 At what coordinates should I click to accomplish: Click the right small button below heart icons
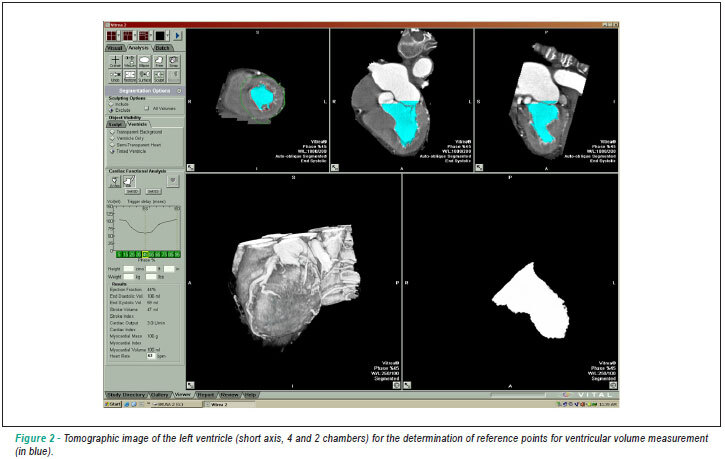click(153, 191)
